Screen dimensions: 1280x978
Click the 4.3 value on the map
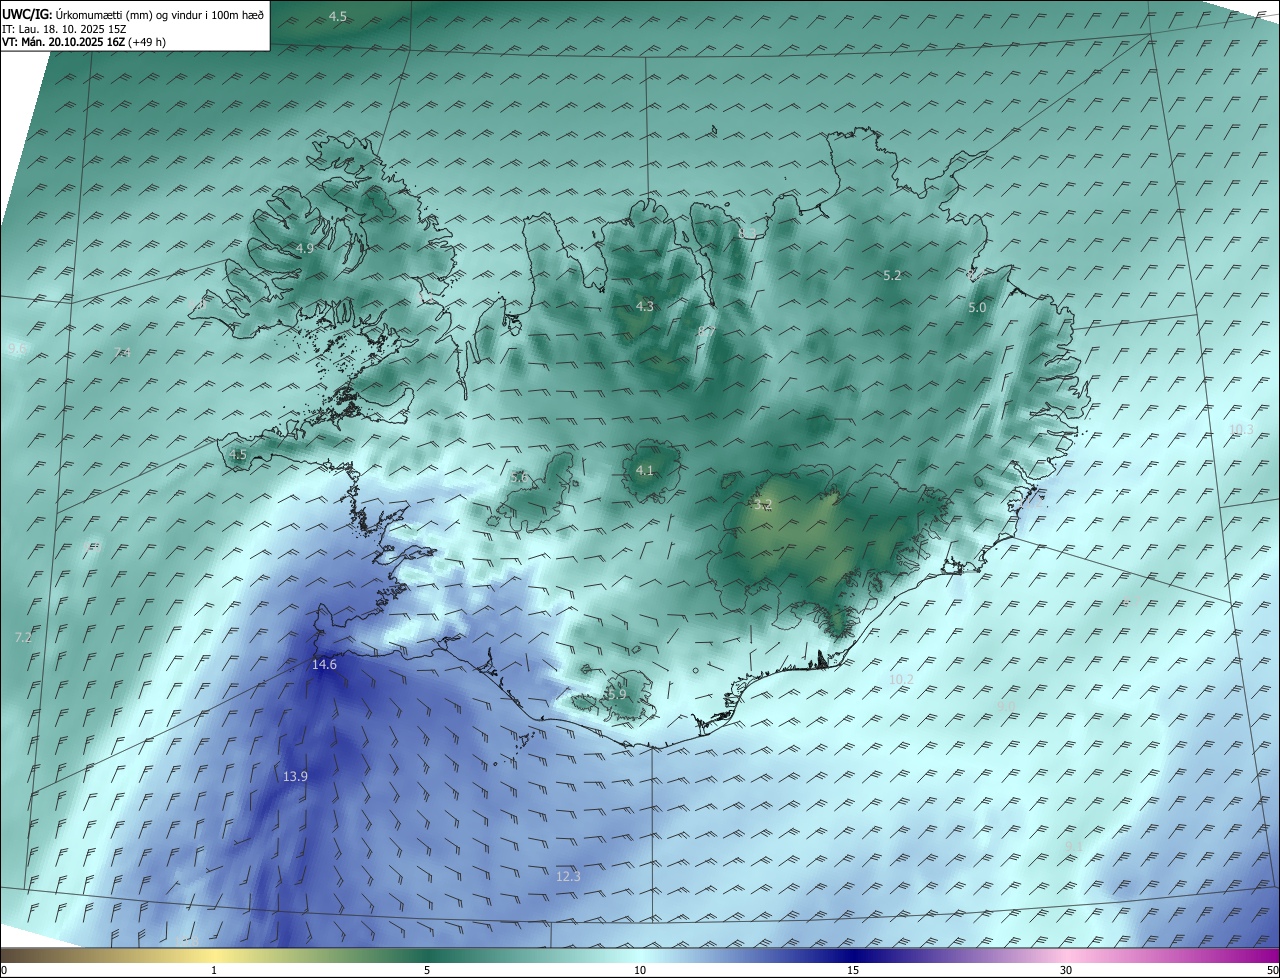point(644,306)
